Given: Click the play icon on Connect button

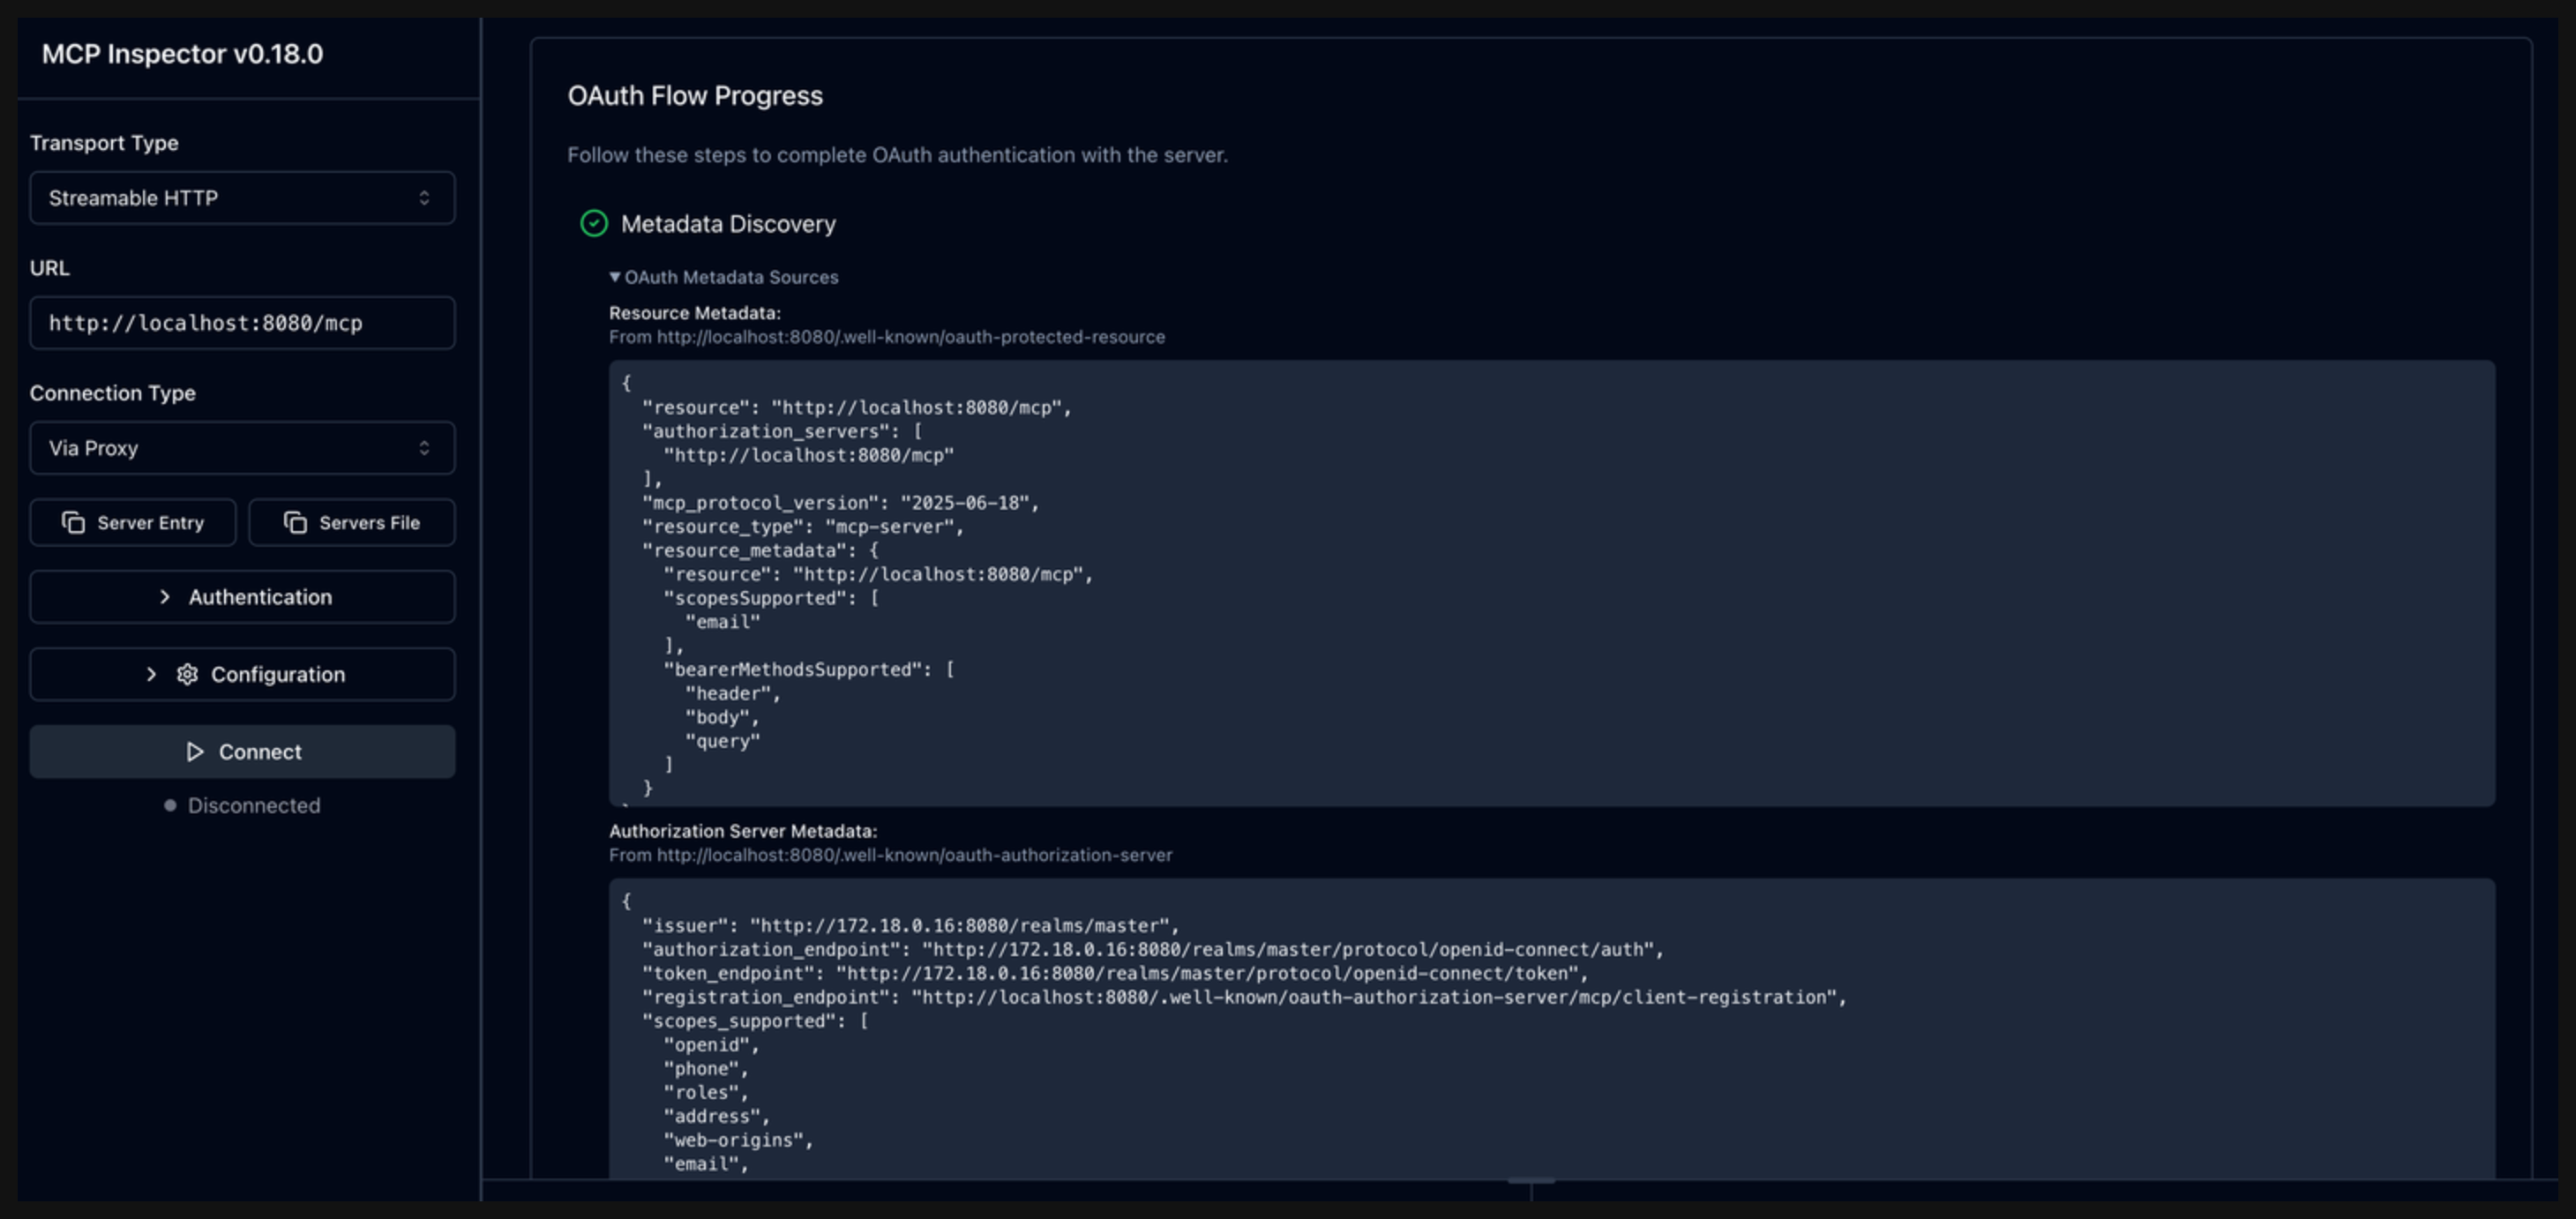Looking at the screenshot, I should click(195, 751).
